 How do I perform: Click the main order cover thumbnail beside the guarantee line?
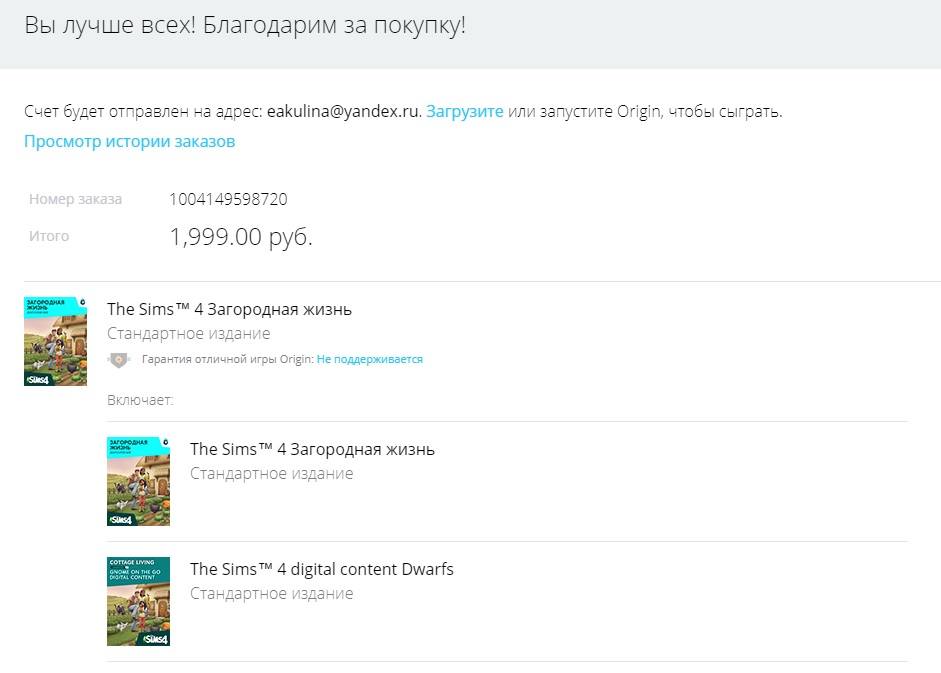(x=55, y=341)
